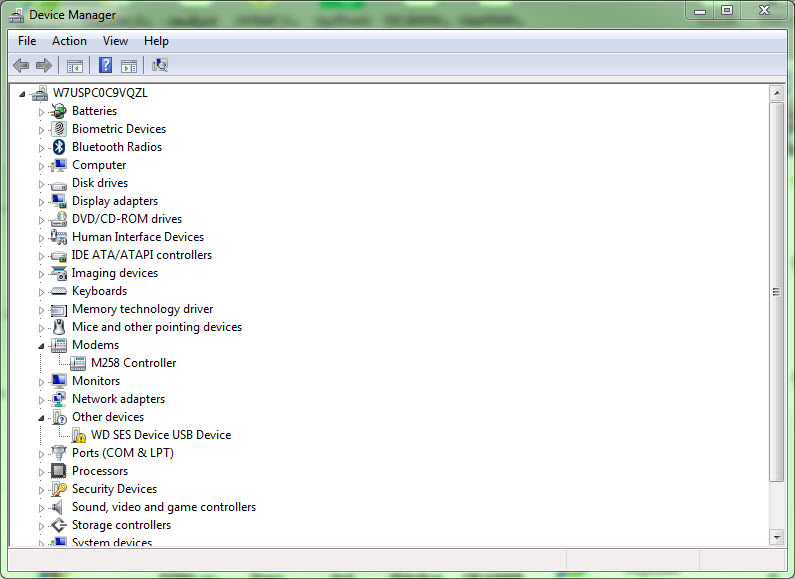This screenshot has height=579, width=795.
Task: Click the Help question mark toolbar icon
Action: (x=105, y=65)
